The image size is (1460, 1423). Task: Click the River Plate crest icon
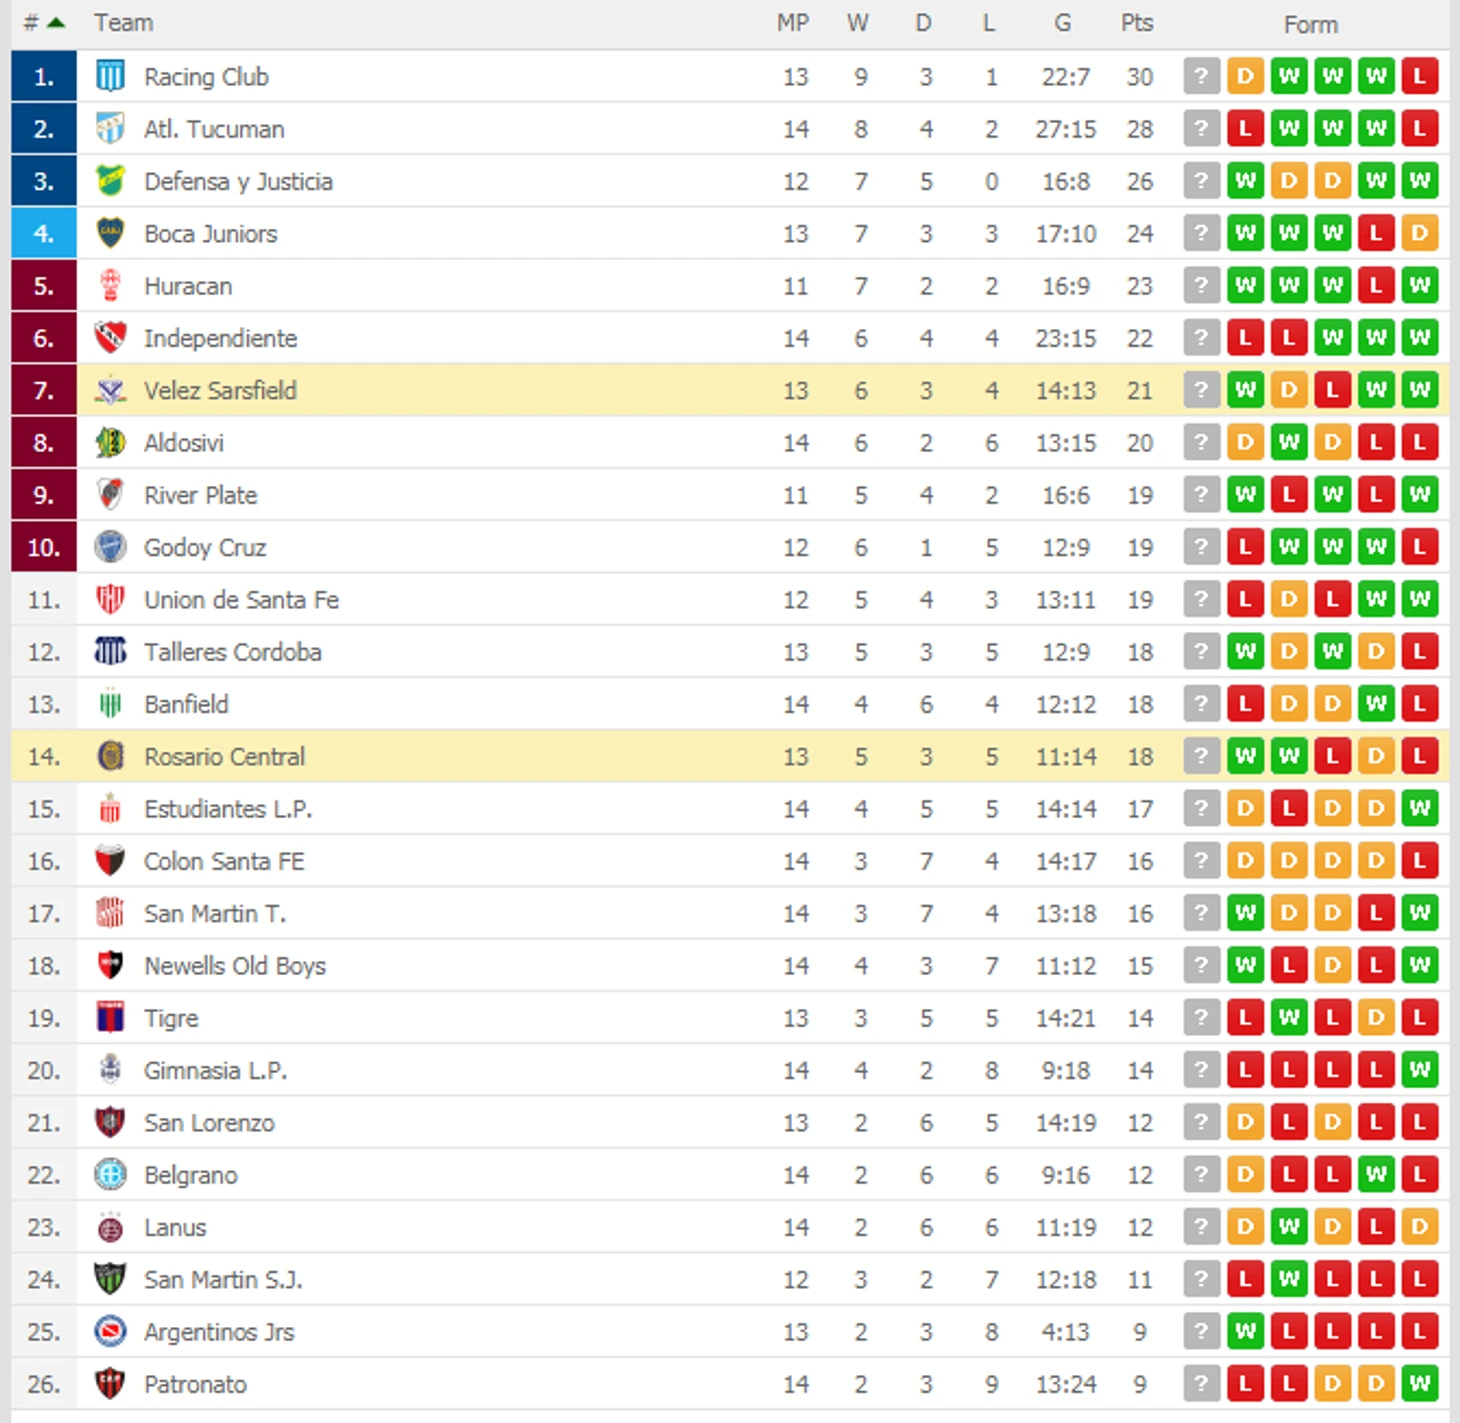click(x=110, y=494)
